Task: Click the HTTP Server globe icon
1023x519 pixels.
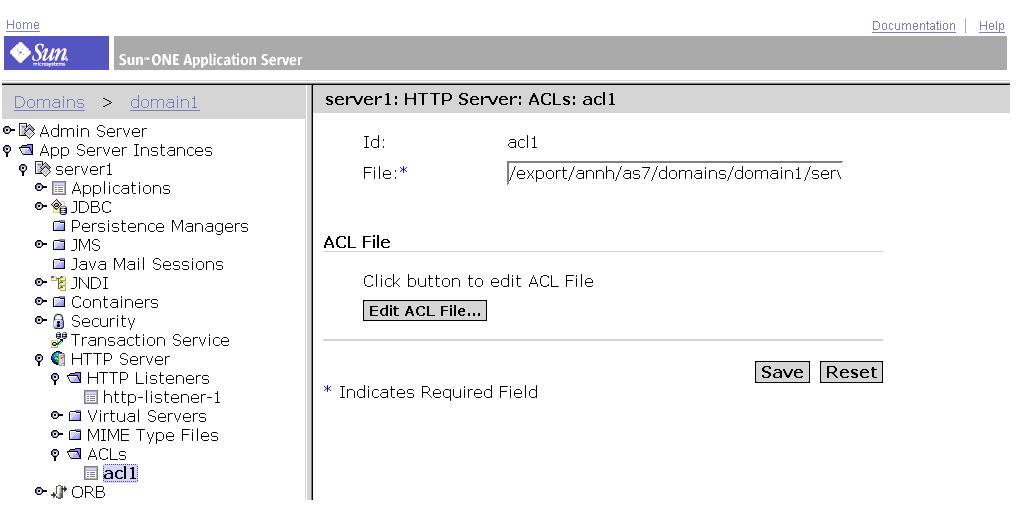Action: pos(58,359)
